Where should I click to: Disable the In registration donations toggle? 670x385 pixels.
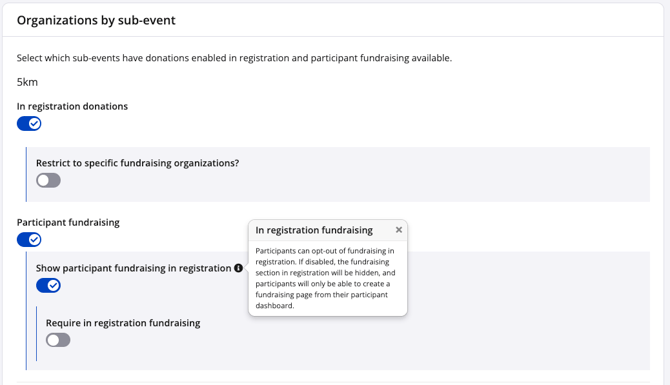click(x=29, y=123)
